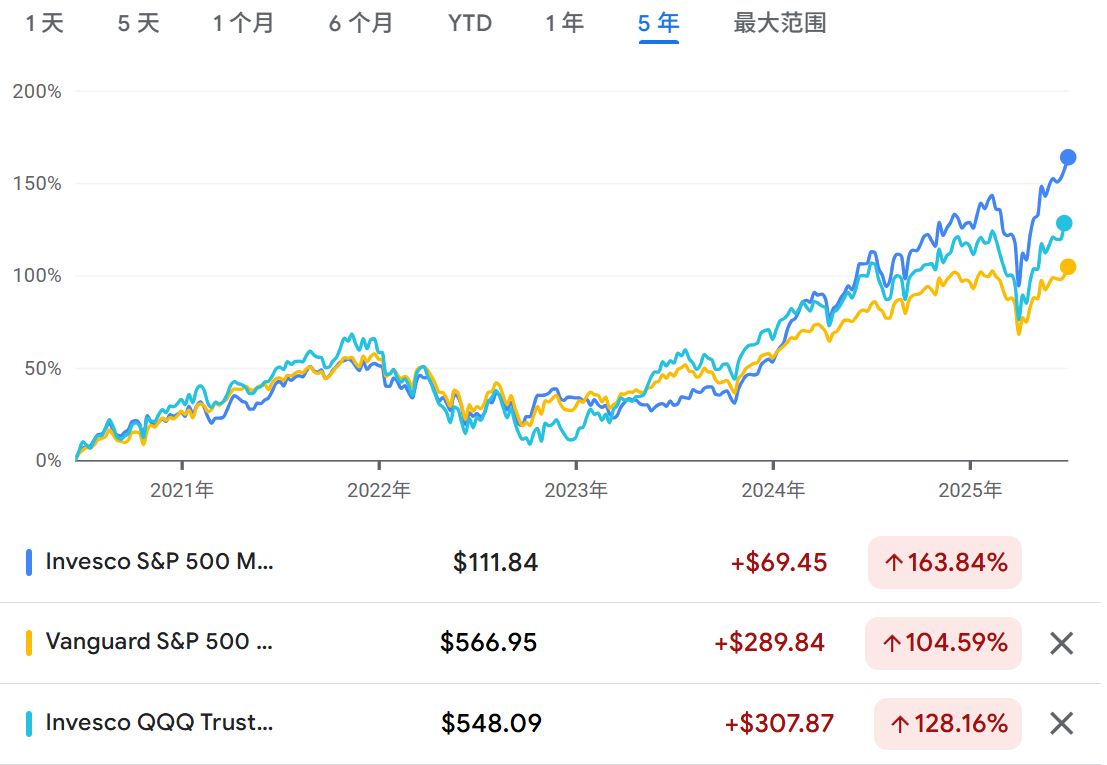This screenshot has height=765, width=1107.
Task: Click the ↑104.59% change badge
Action: coord(943,643)
